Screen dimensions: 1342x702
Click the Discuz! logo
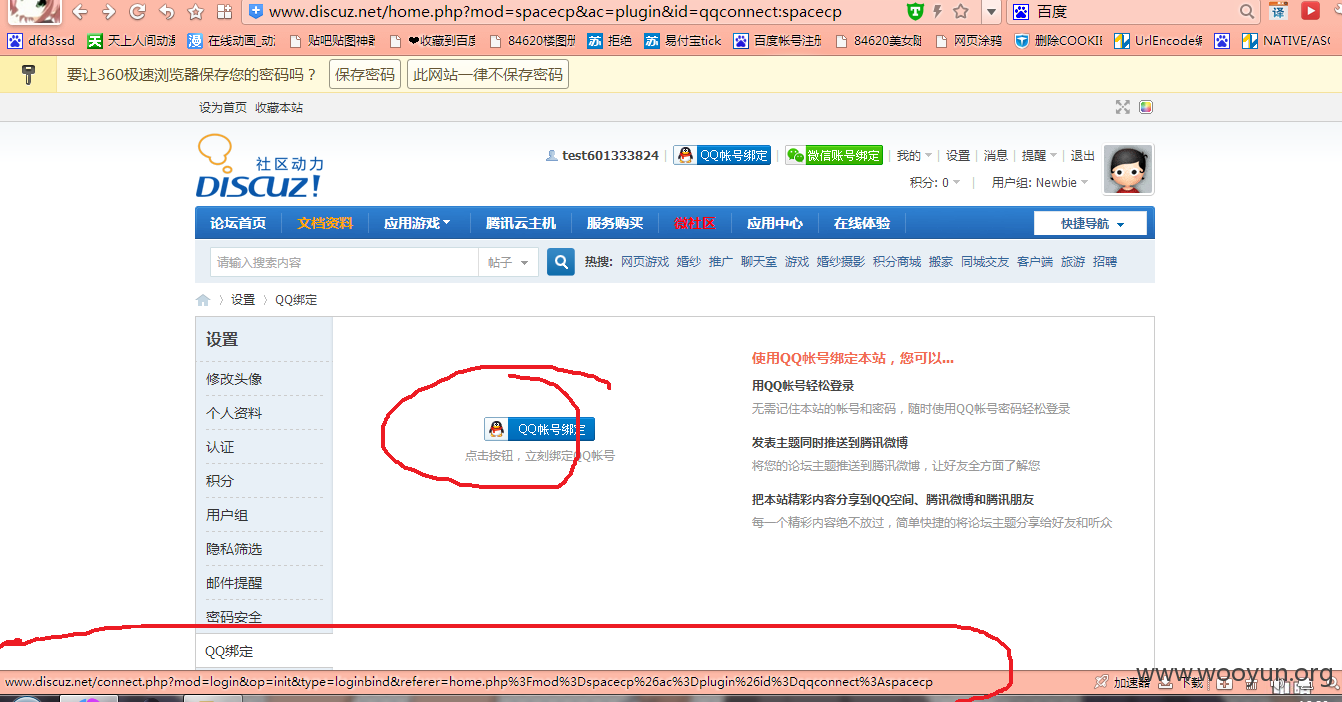260,167
